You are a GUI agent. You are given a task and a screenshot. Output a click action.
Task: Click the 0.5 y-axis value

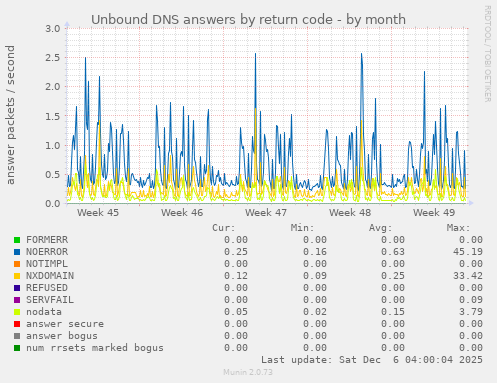53,174
